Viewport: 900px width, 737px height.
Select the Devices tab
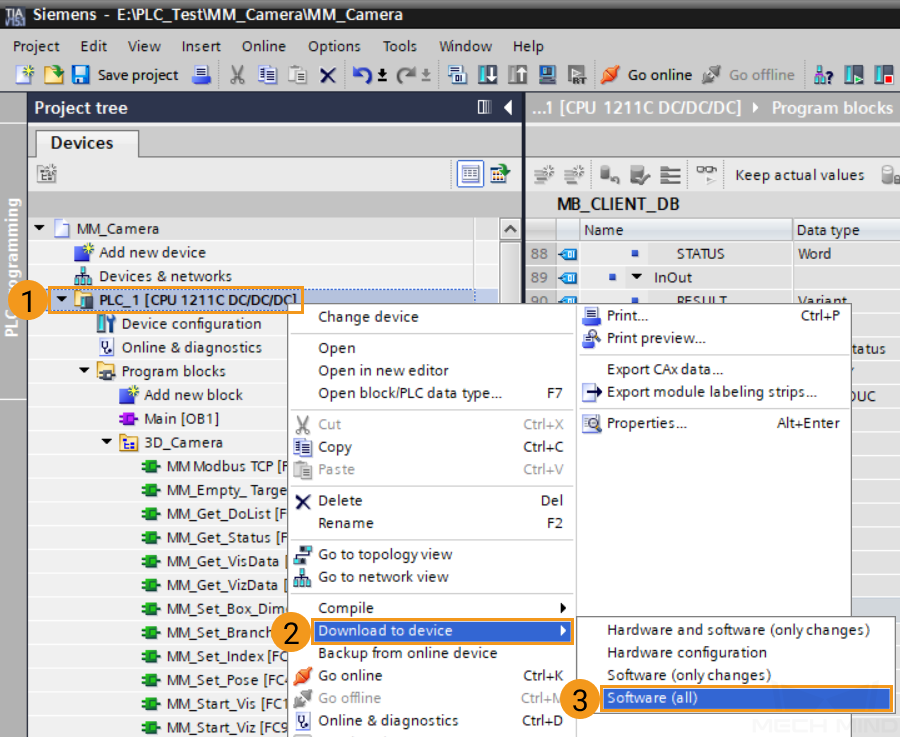click(82, 143)
